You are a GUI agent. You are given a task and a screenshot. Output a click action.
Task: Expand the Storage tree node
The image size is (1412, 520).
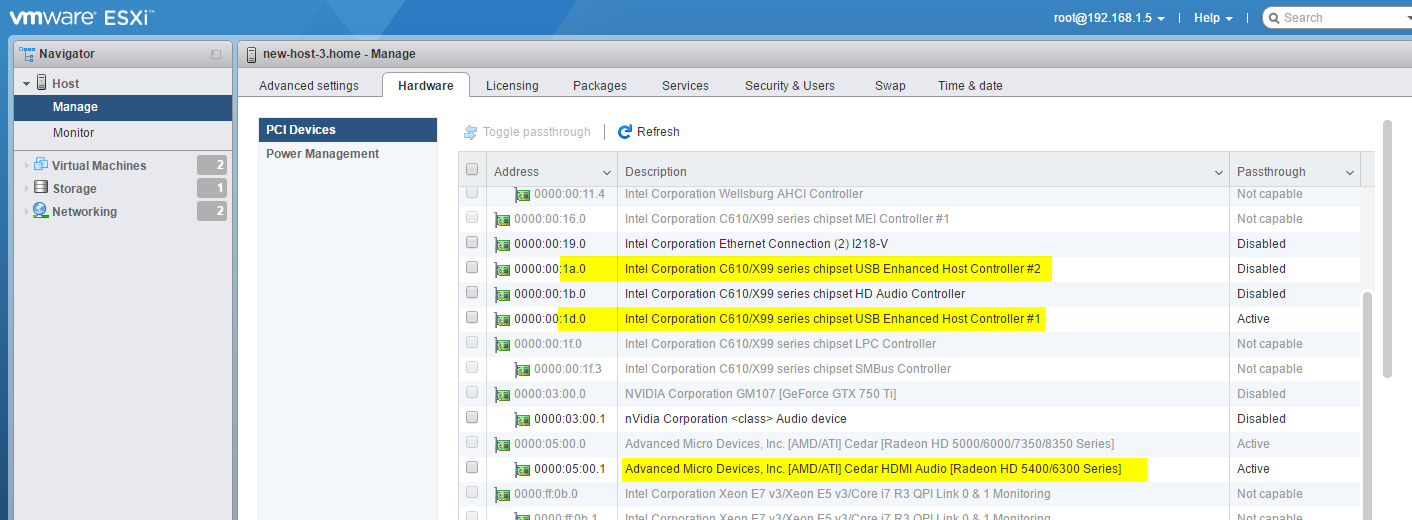click(x=26, y=189)
